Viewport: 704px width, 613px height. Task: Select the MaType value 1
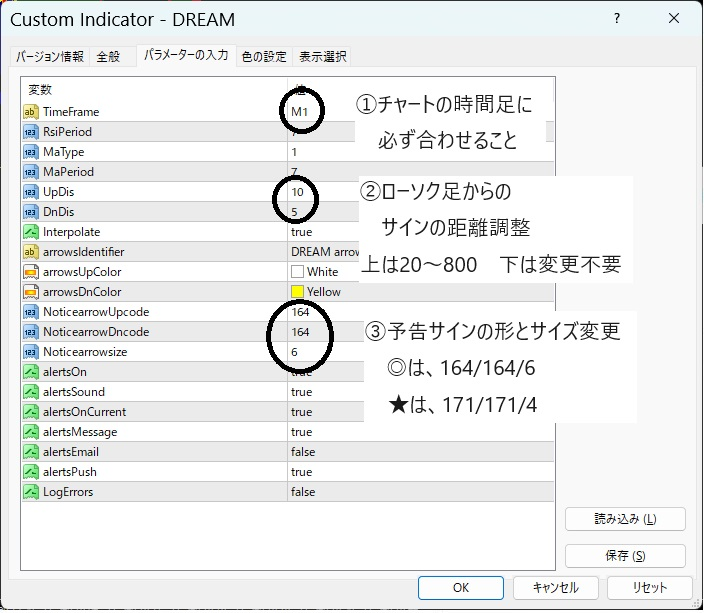[294, 152]
